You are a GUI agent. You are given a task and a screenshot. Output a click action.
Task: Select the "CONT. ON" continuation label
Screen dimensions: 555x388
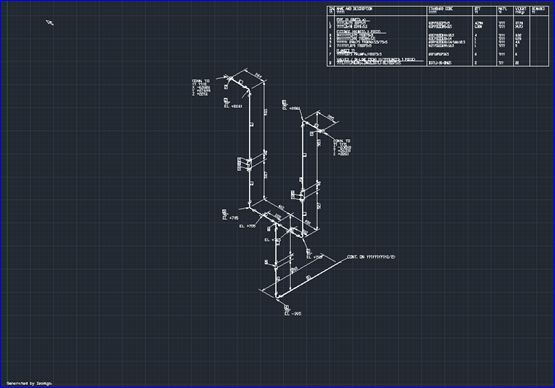371,257
